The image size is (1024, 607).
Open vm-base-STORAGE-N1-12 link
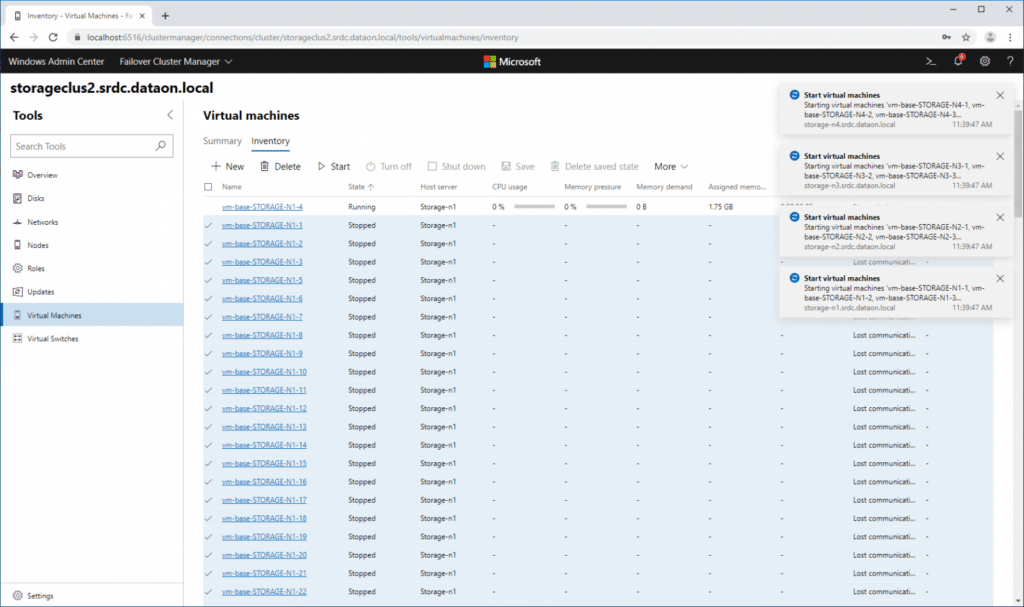(x=264, y=408)
